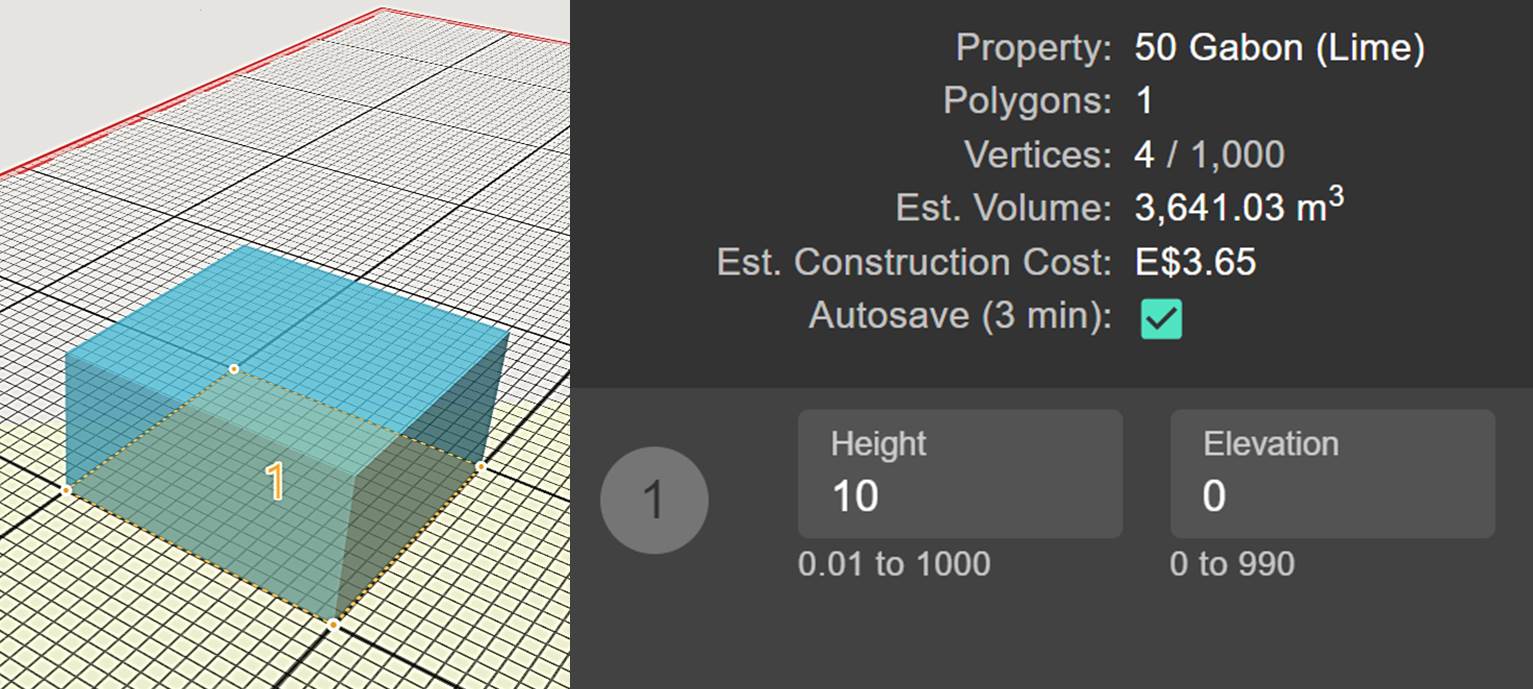
Task: Click the Est. Construction Cost value E$3.65
Action: coord(1195,262)
